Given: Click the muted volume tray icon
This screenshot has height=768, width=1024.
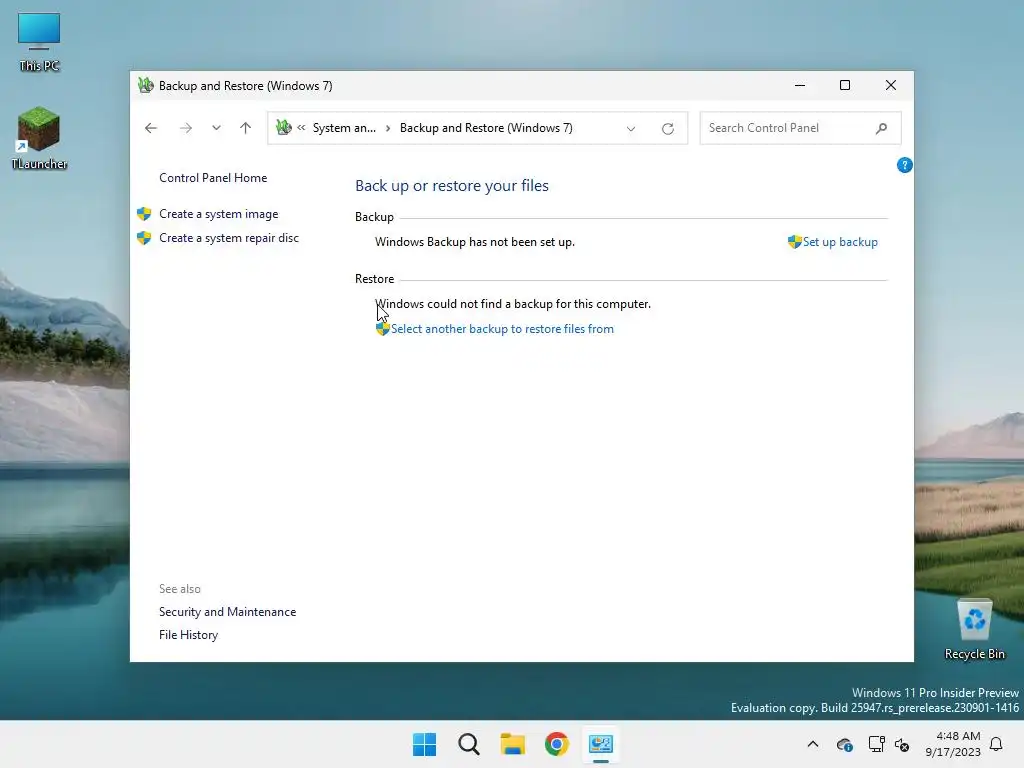Looking at the screenshot, I should 902,744.
